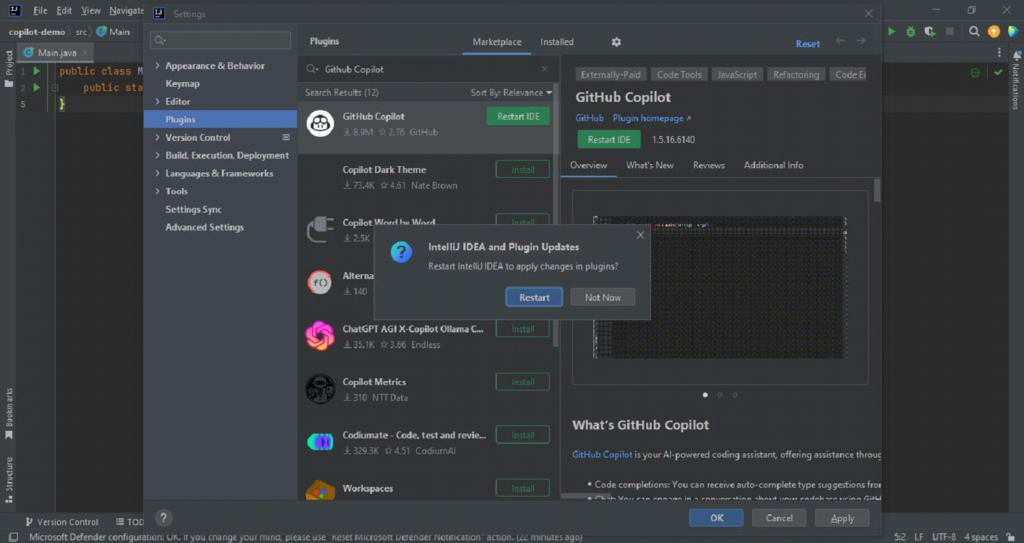Viewport: 1024px width, 543px height.
Task: Open the Additional Info tab
Action: (773, 165)
